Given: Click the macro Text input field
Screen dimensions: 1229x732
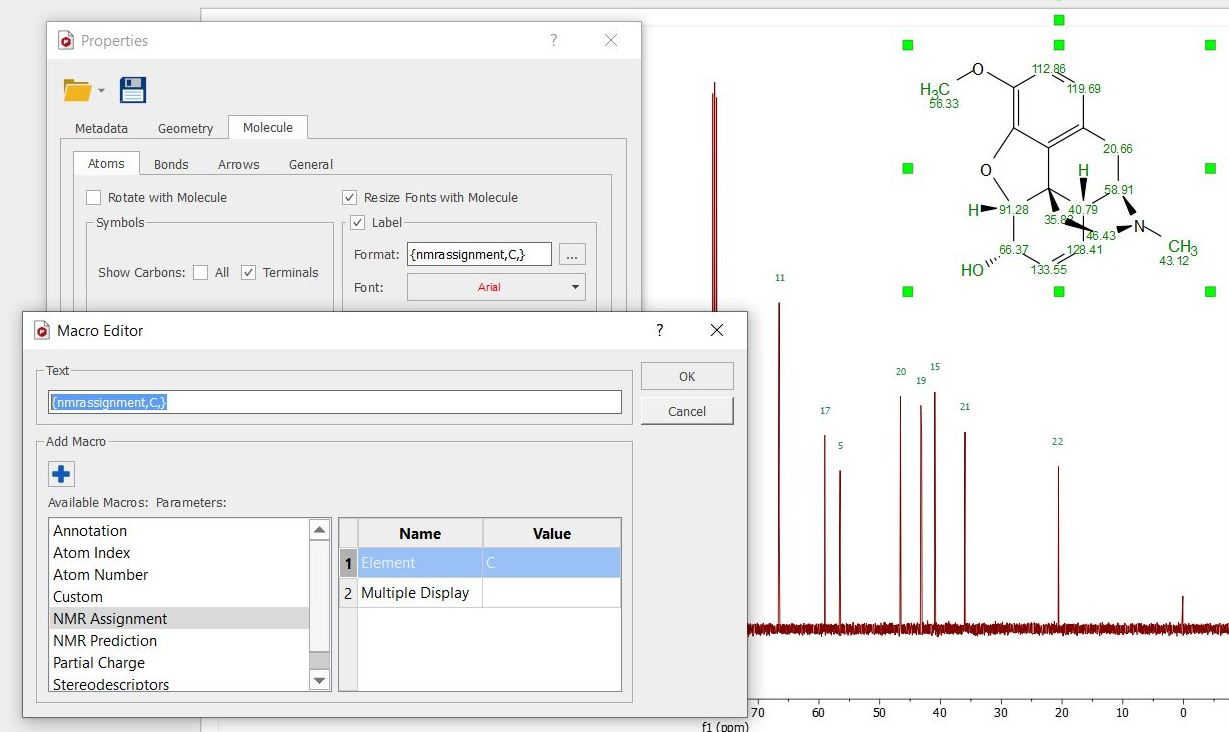Looking at the screenshot, I should click(x=335, y=402).
